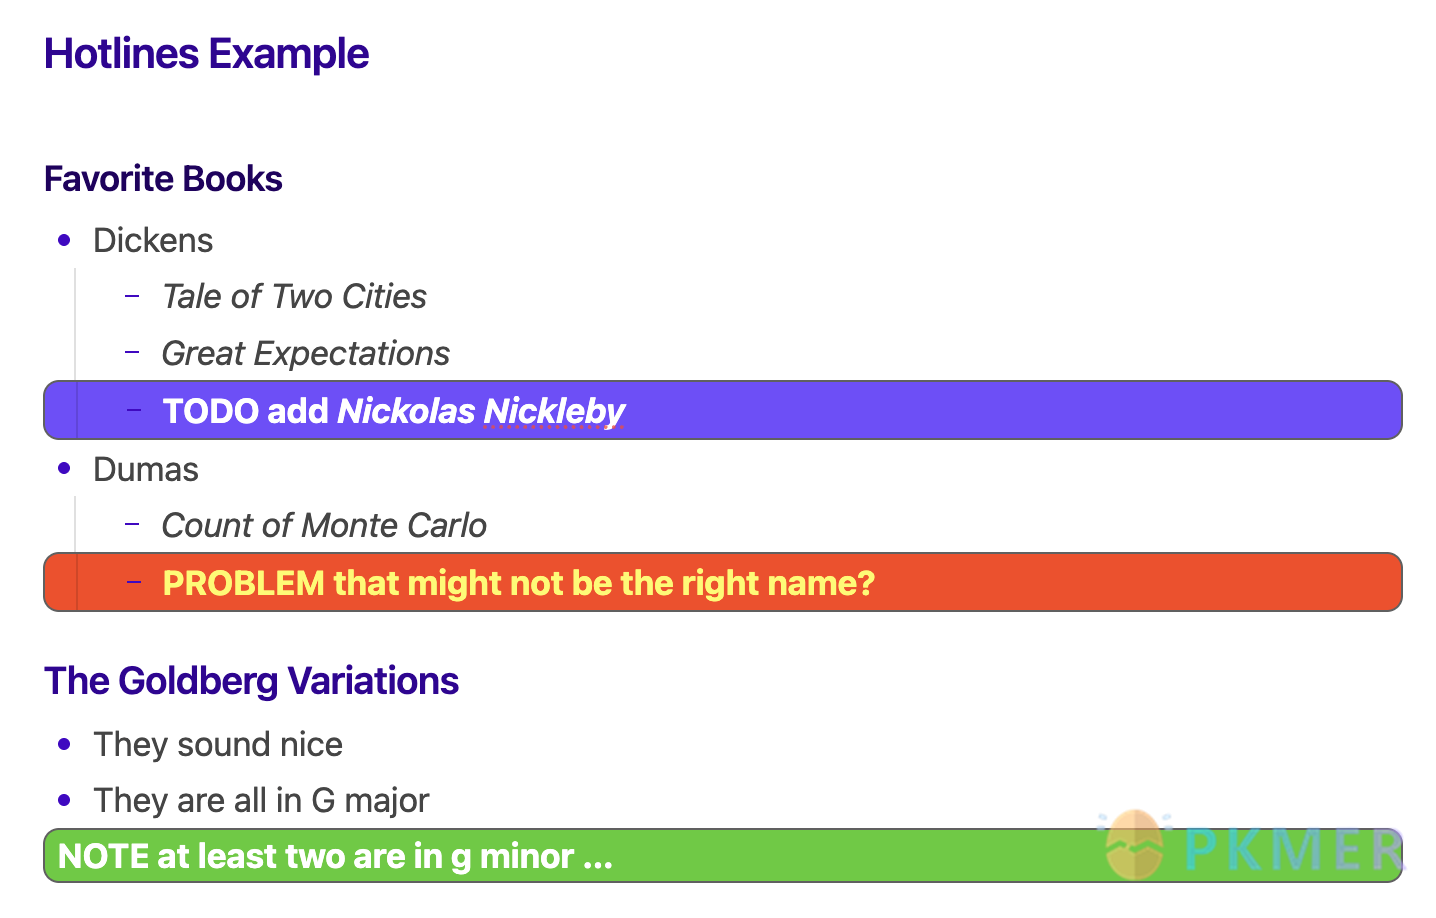Click the bullet dot beside Dickens
Screen dimensions: 1436x918
pos(65,240)
